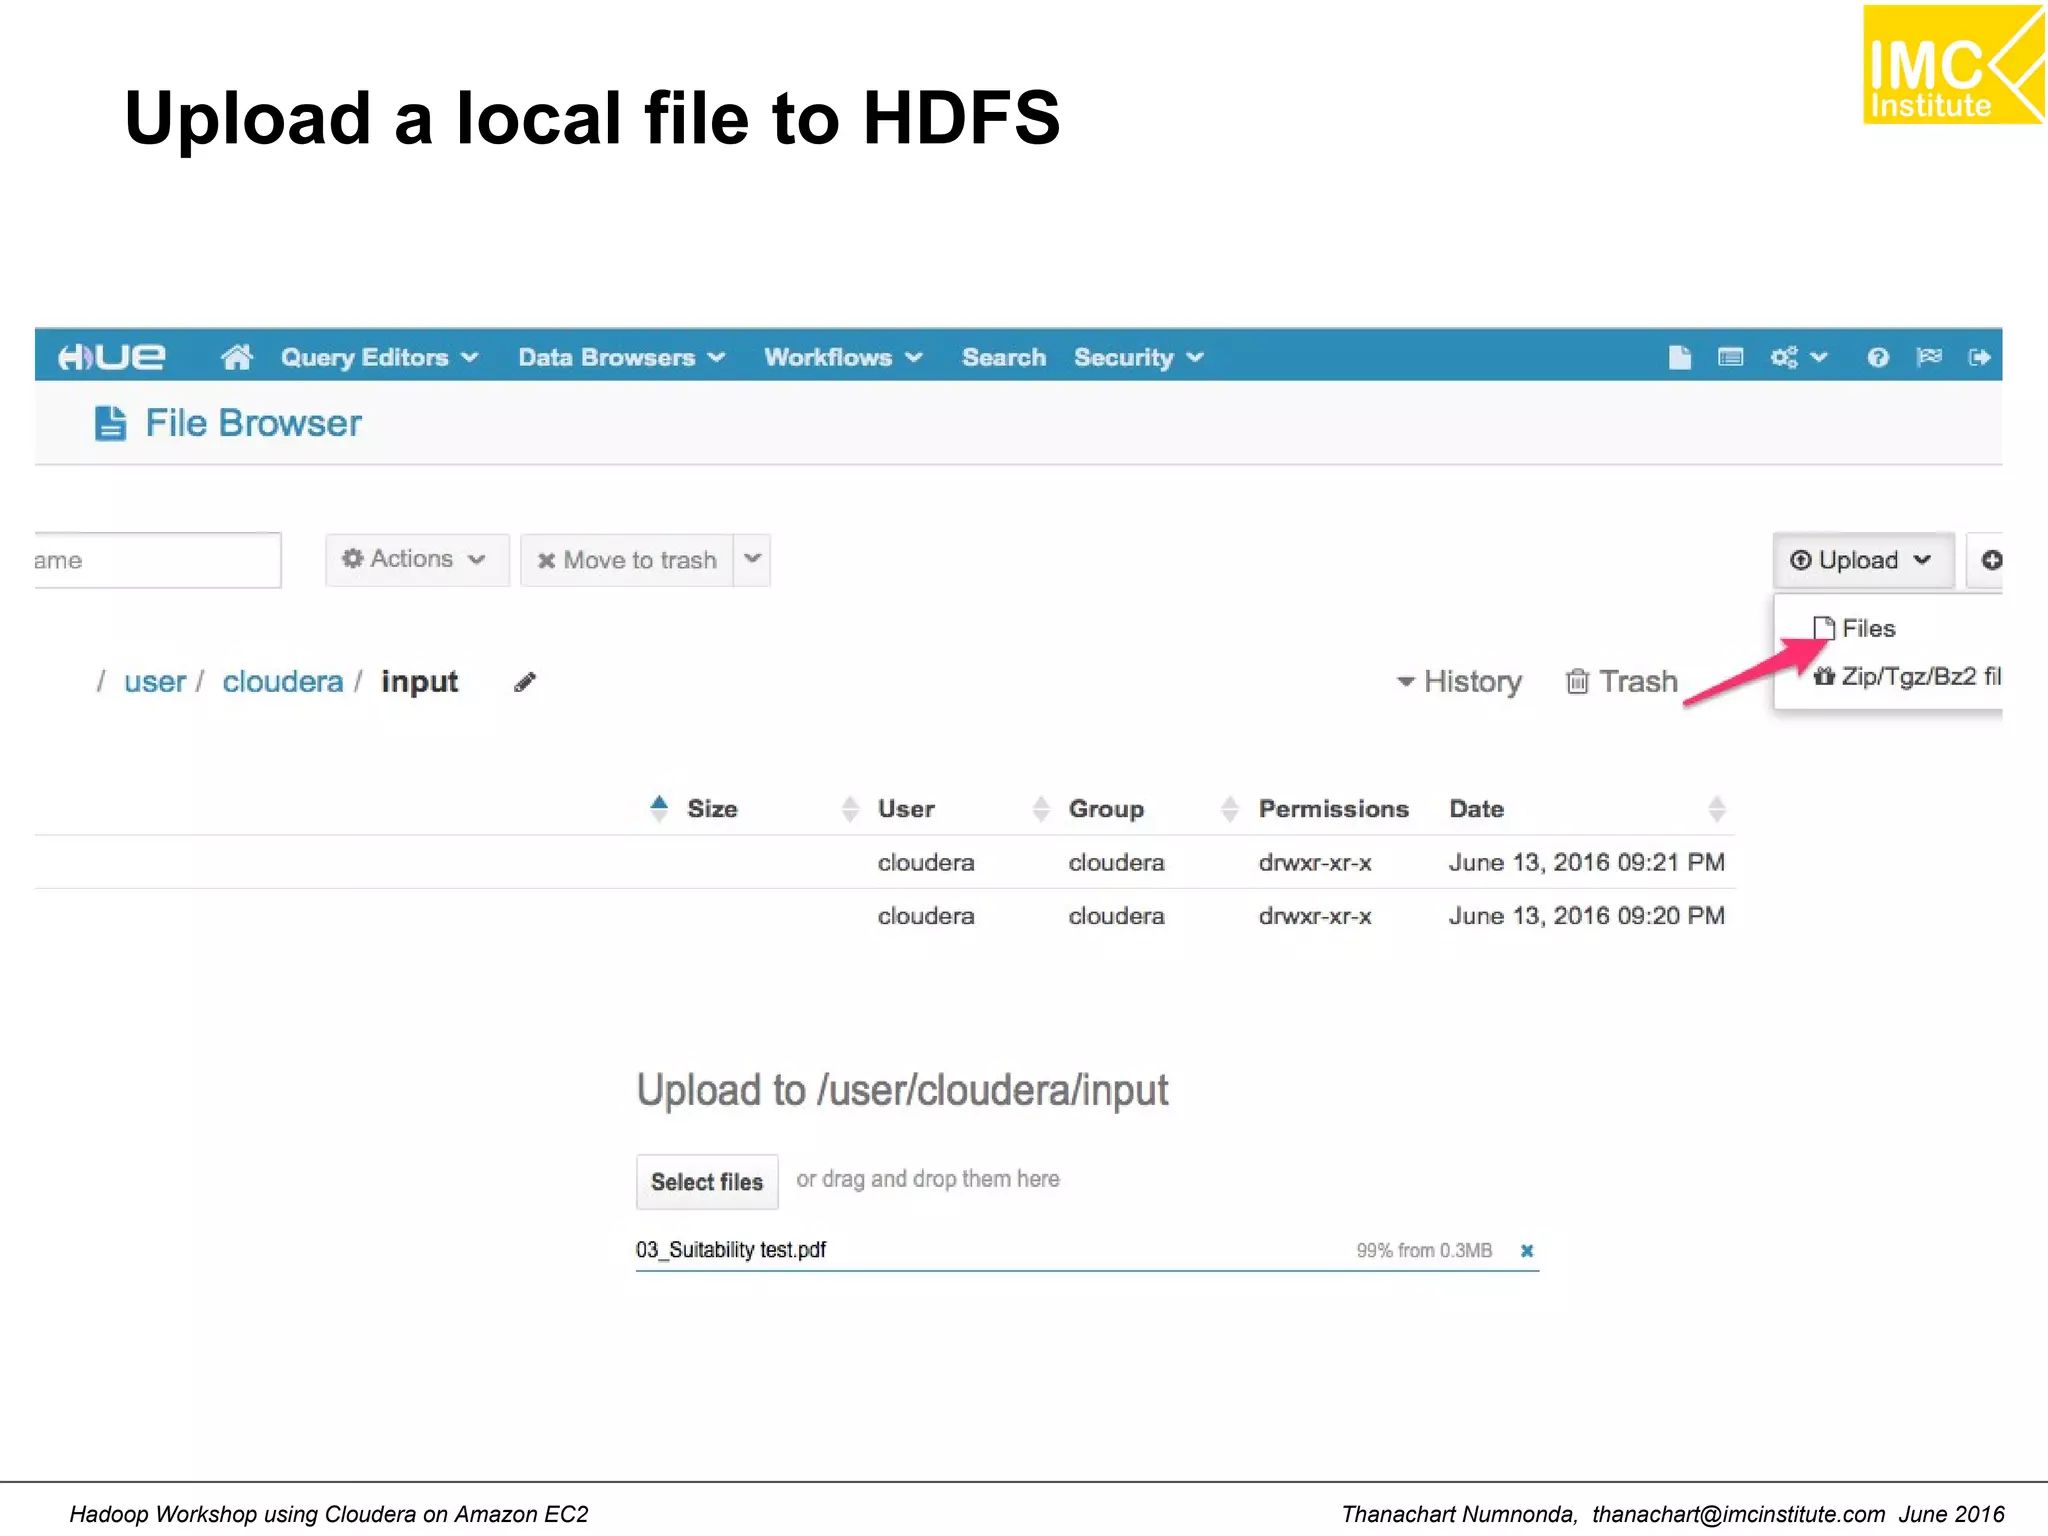Sort by the Size column
2048x1536 pixels.
click(x=712, y=809)
